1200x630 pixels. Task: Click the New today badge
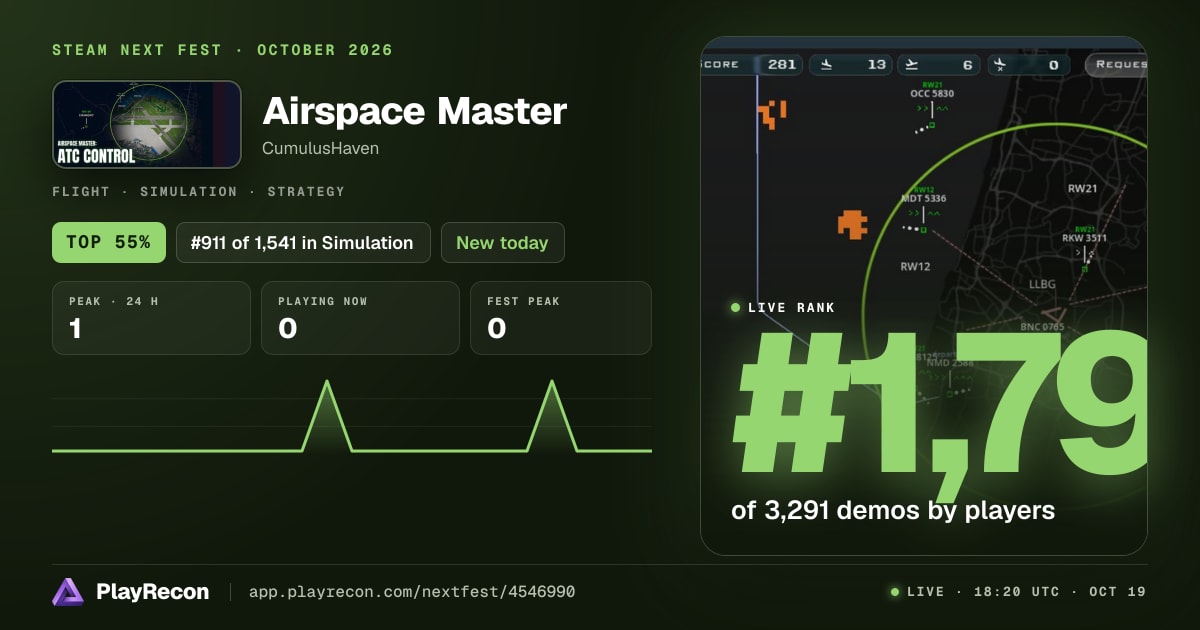[502, 242]
